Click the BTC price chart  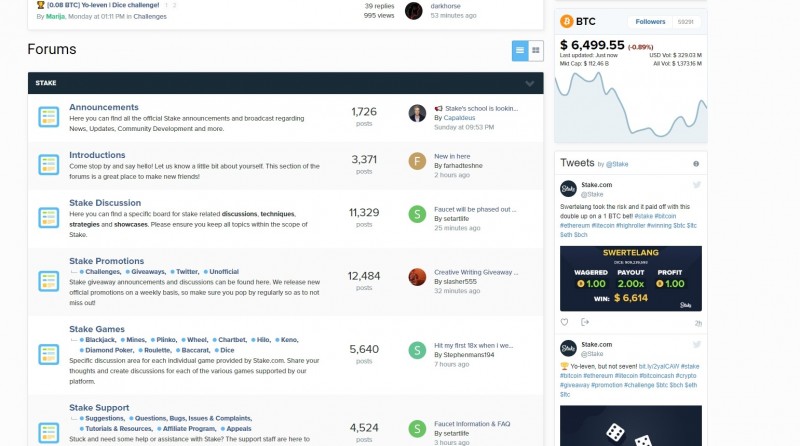click(x=631, y=105)
